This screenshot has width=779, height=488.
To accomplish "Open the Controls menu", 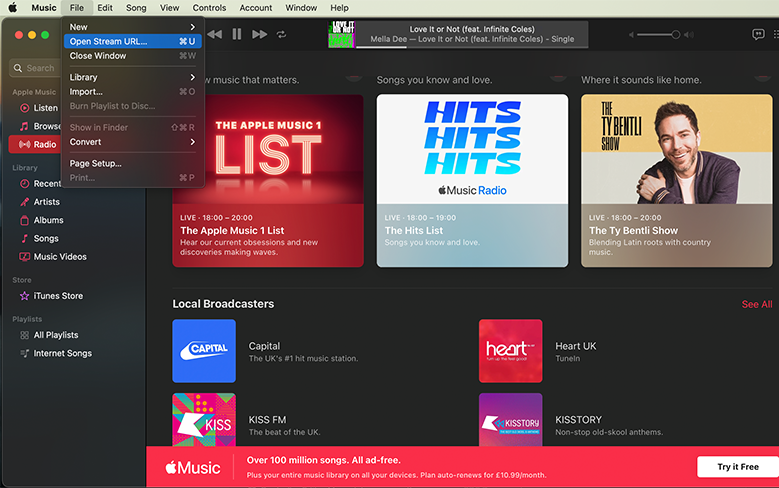I will click(209, 8).
